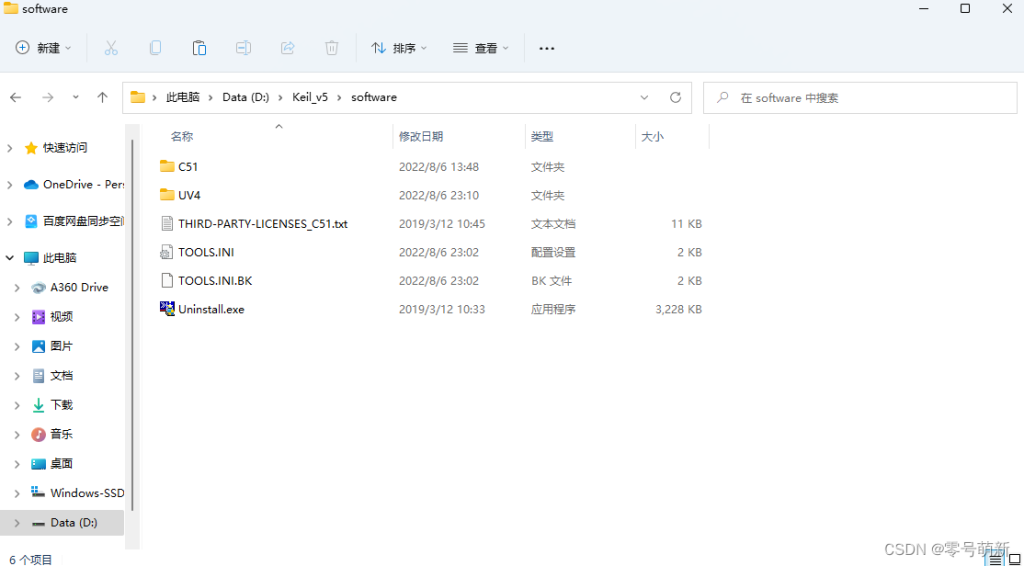Click the Share icon in toolbar
This screenshot has width=1024, height=566.
[287, 48]
